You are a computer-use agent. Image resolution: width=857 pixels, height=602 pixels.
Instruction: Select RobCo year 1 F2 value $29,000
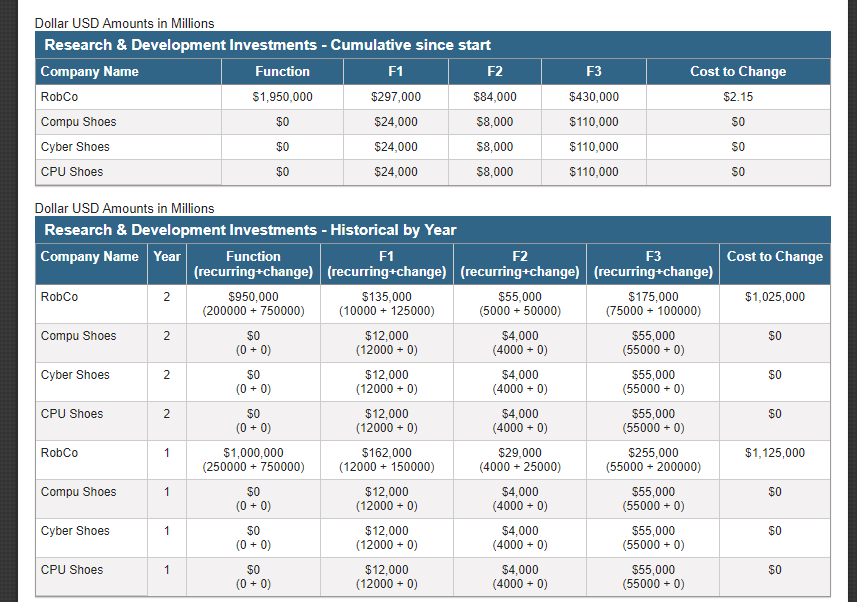(520, 453)
